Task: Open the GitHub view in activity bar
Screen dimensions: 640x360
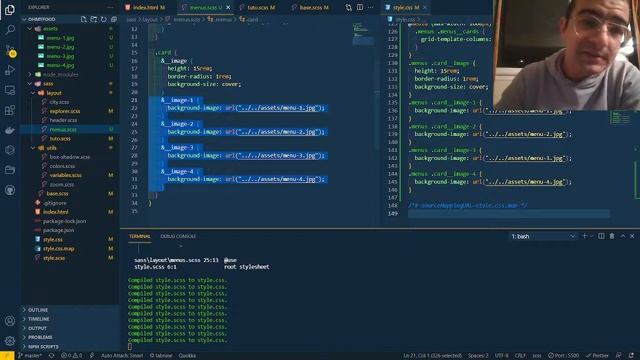Action: 10,190
